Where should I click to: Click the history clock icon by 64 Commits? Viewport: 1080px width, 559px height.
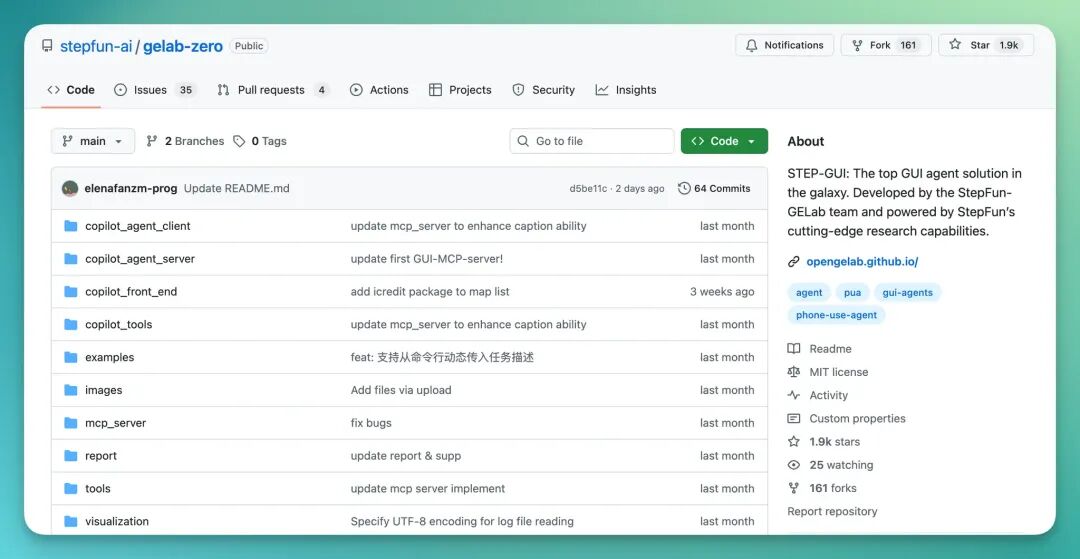point(684,188)
